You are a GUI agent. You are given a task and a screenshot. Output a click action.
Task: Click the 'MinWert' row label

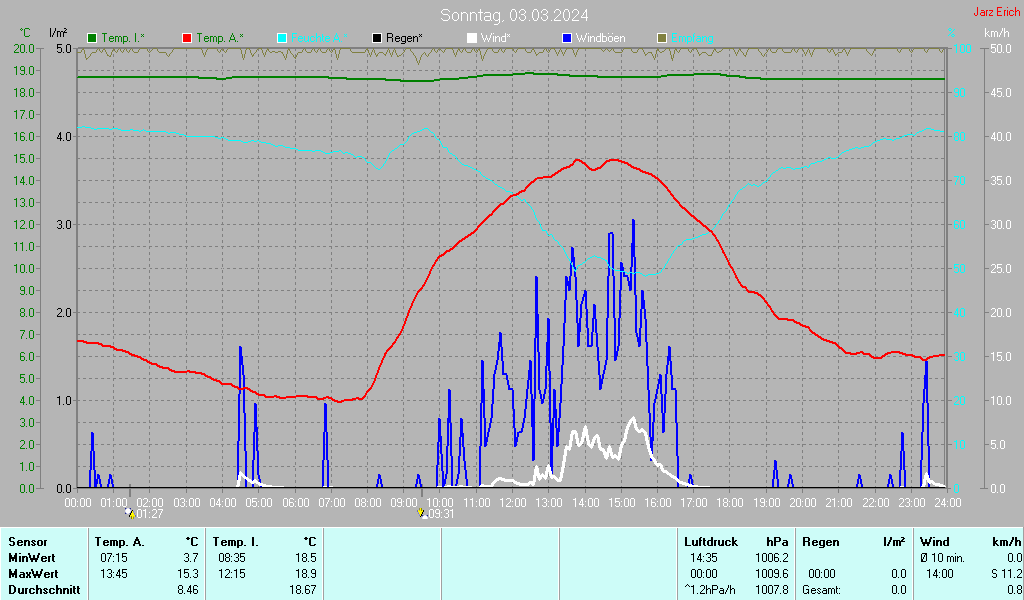pyautogui.click(x=31, y=558)
